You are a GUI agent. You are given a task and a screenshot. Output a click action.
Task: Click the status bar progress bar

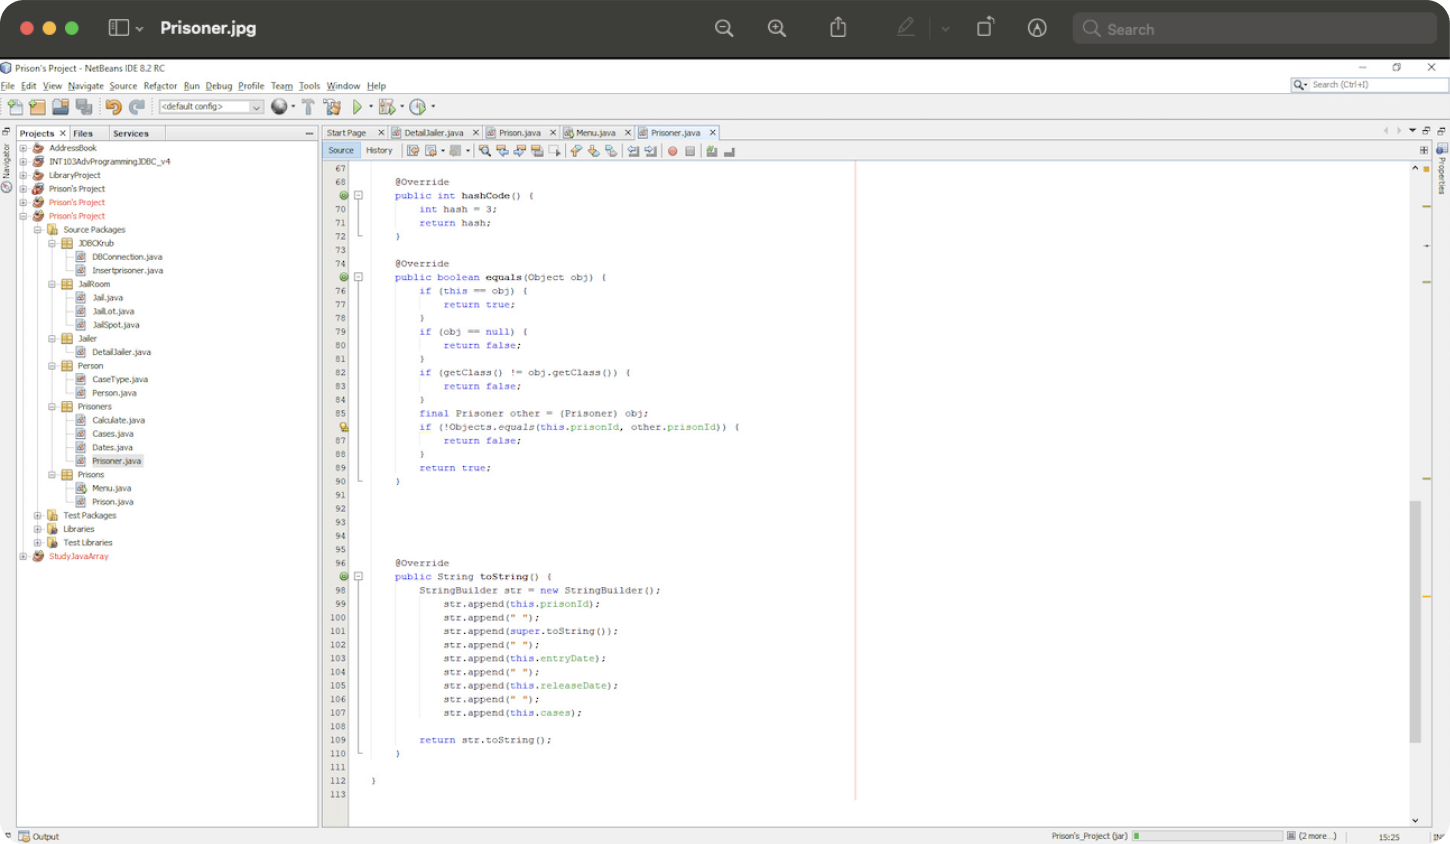[x=1208, y=836]
